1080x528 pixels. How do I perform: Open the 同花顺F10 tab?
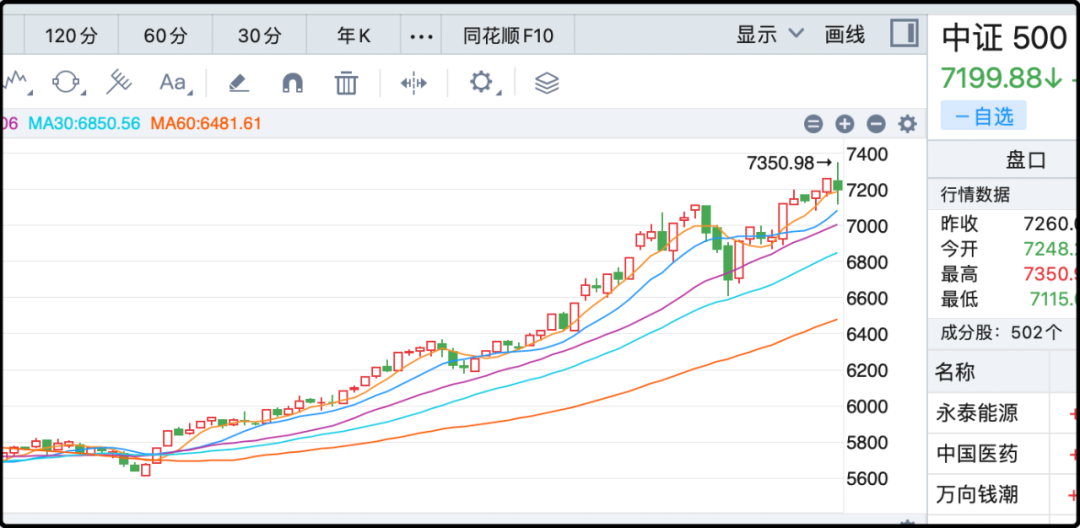click(x=508, y=36)
